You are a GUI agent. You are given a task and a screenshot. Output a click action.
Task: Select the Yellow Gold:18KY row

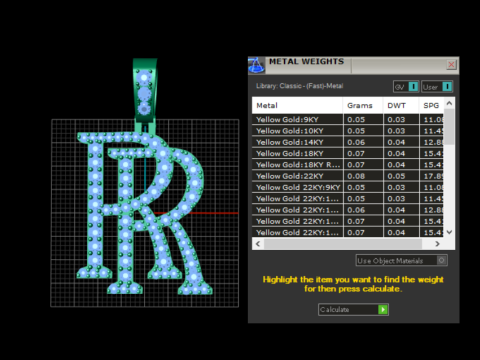tap(348, 154)
